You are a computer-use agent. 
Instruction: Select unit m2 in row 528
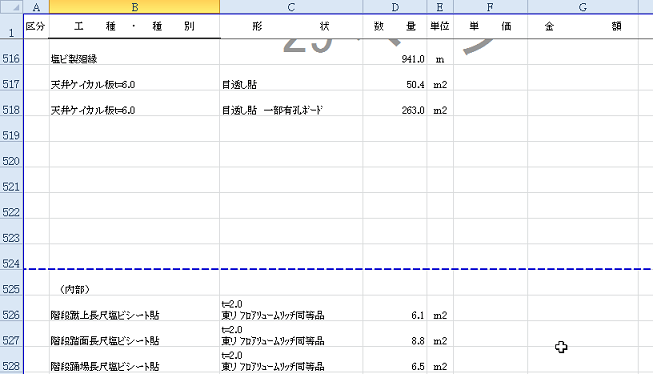pyautogui.click(x=440, y=360)
